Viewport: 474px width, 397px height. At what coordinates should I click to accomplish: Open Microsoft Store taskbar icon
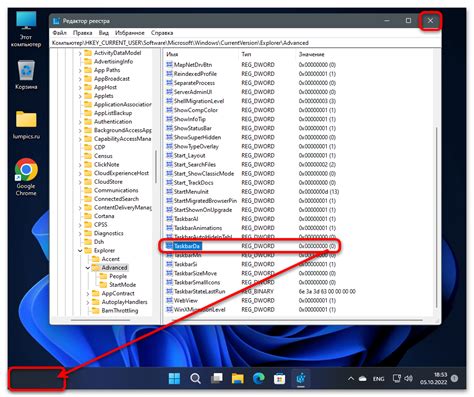click(x=279, y=378)
